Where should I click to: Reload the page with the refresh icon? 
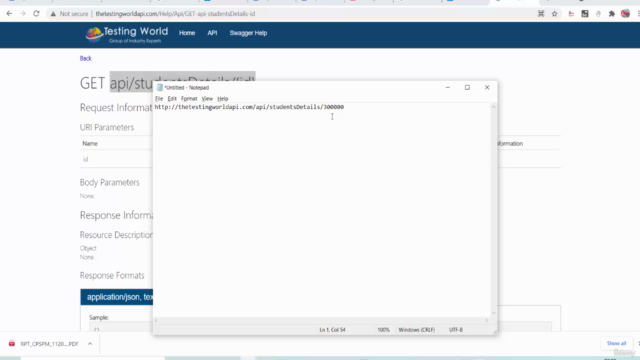pyautogui.click(x=36, y=13)
